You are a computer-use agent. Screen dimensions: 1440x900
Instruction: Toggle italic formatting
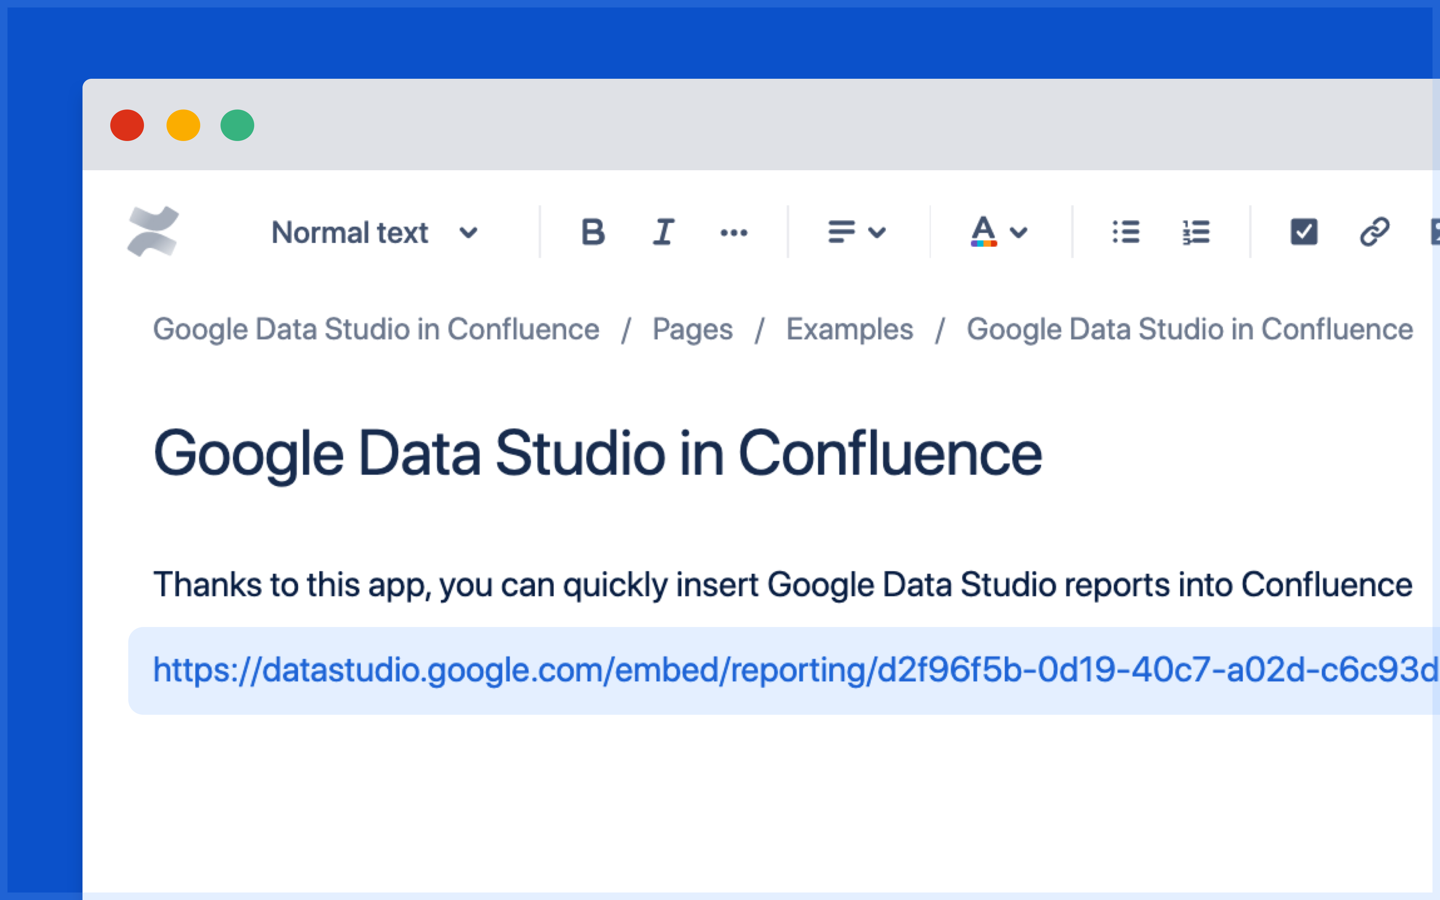663,233
